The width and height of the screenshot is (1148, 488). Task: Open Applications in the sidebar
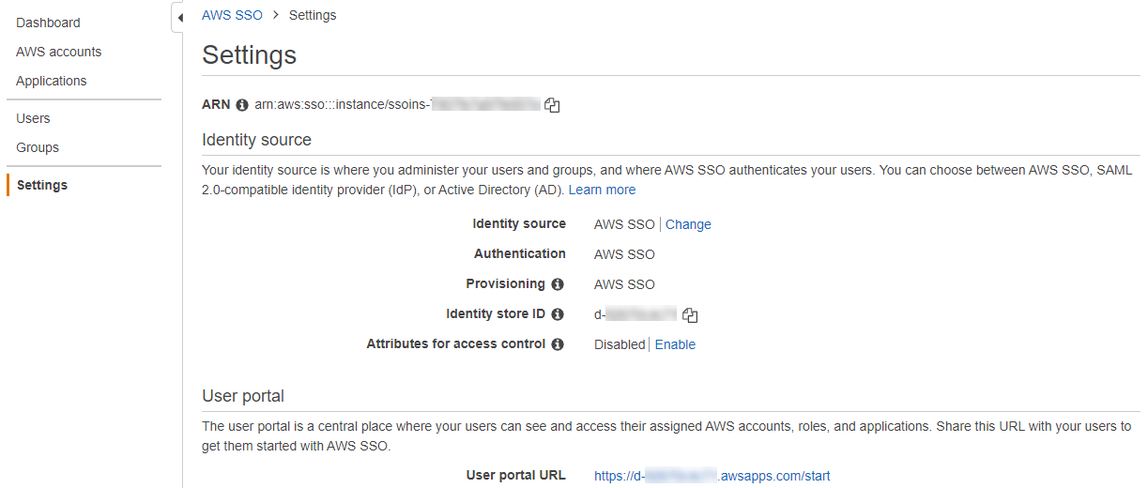click(x=51, y=81)
